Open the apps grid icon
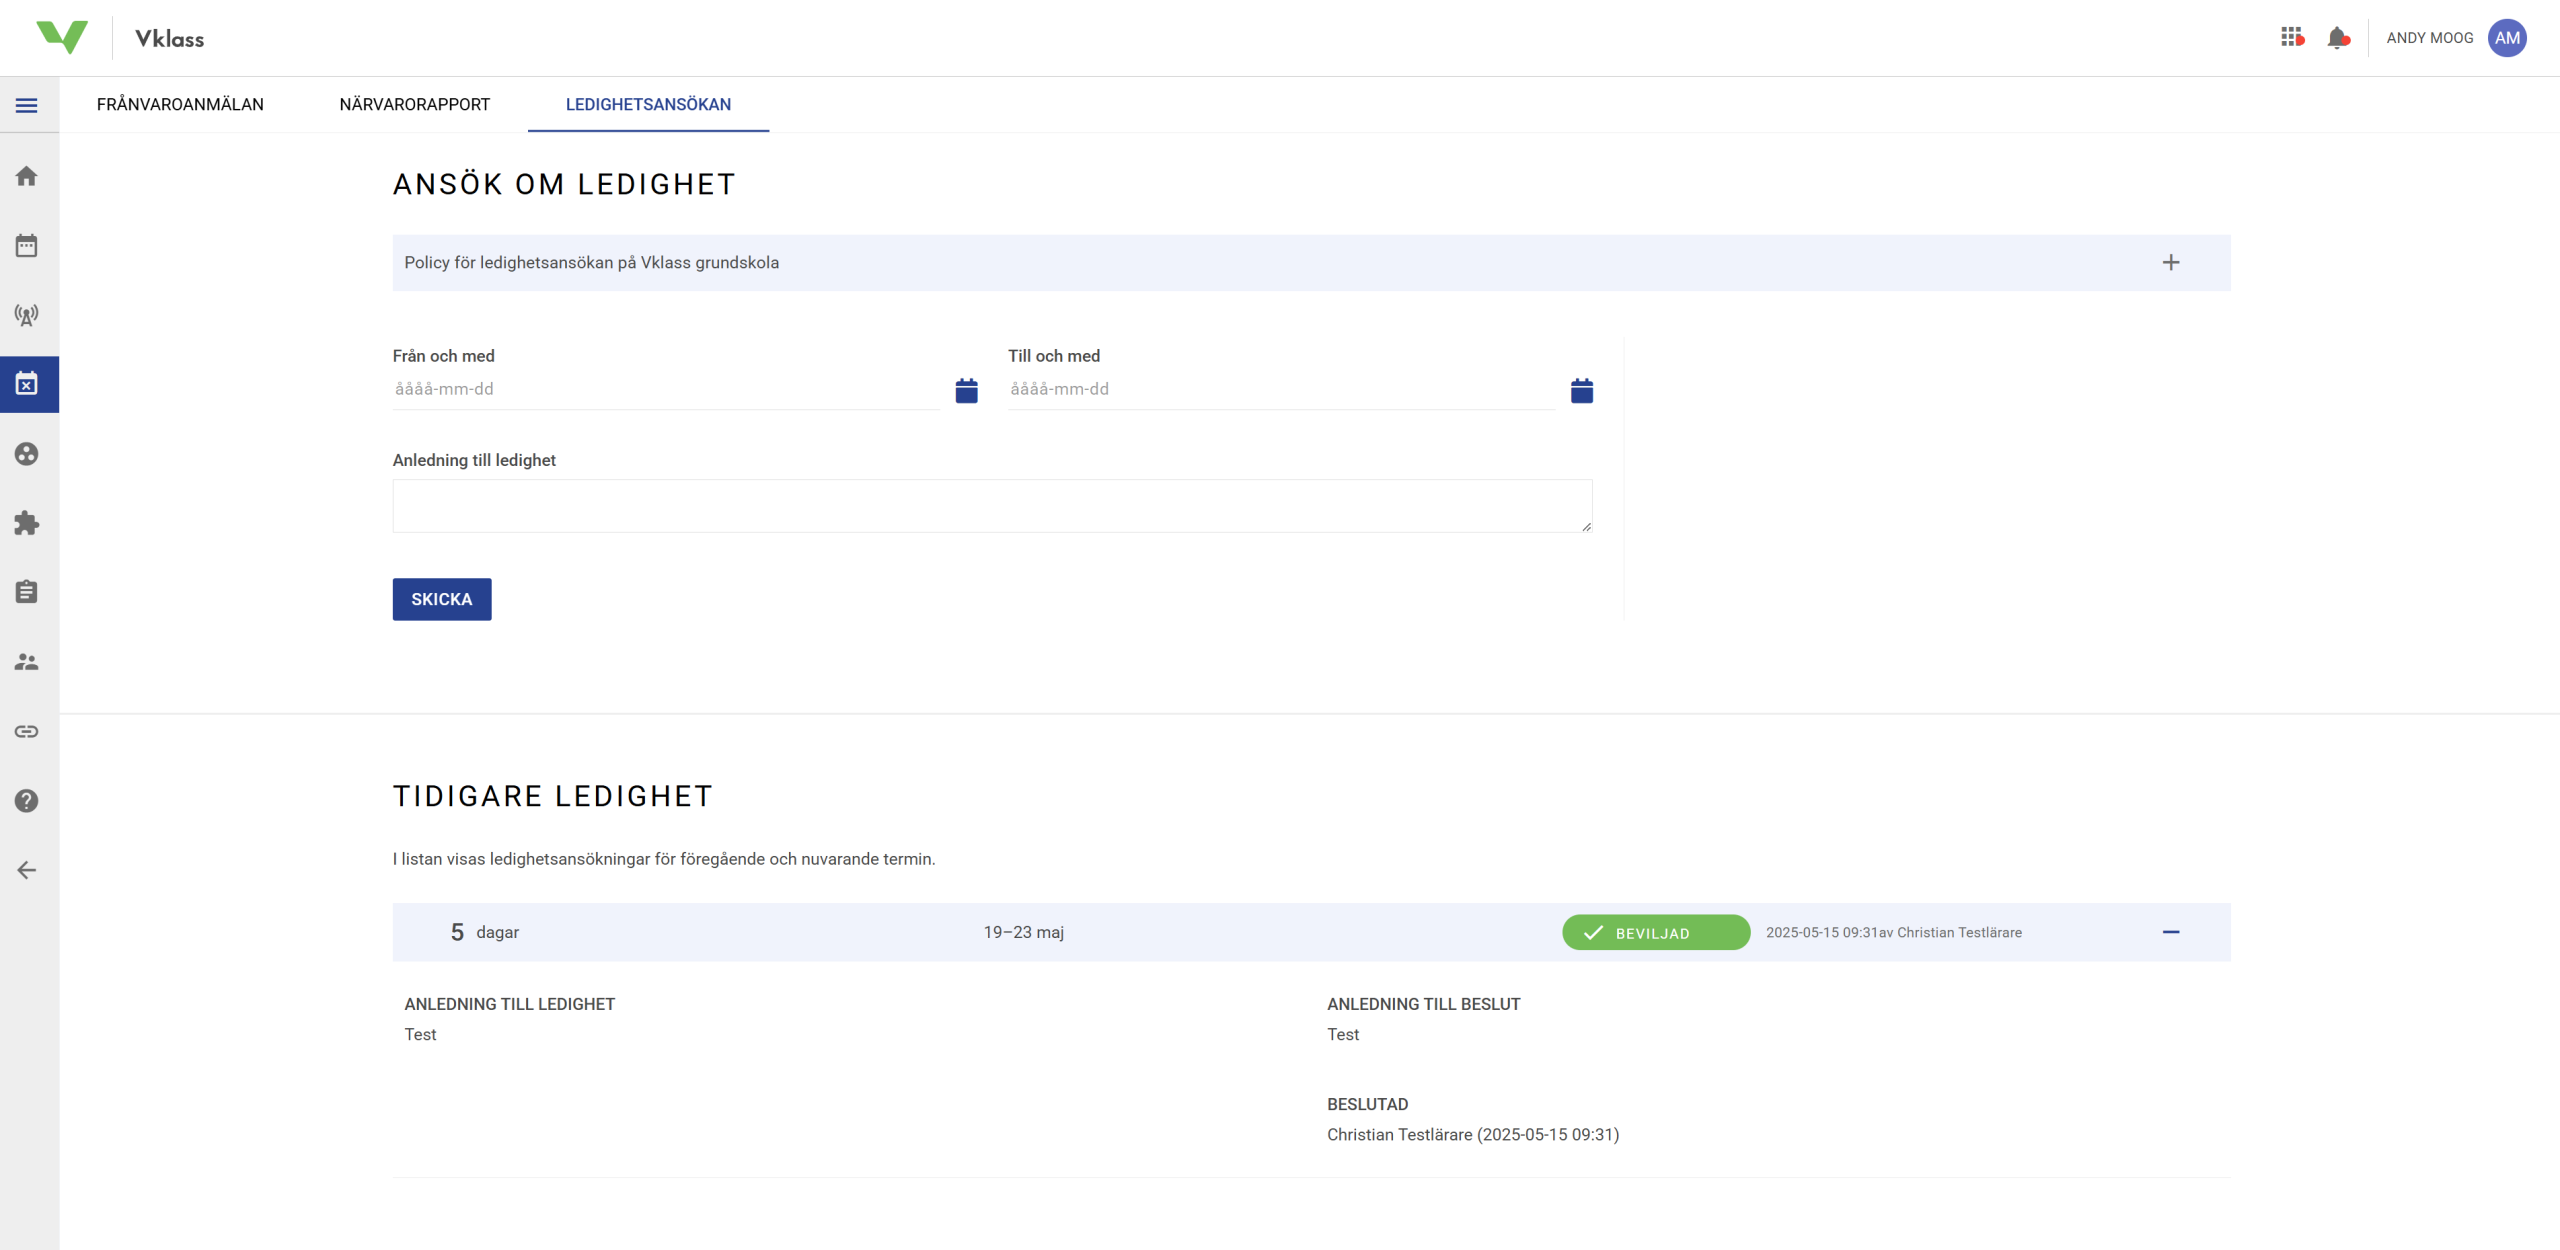 coord(2291,38)
